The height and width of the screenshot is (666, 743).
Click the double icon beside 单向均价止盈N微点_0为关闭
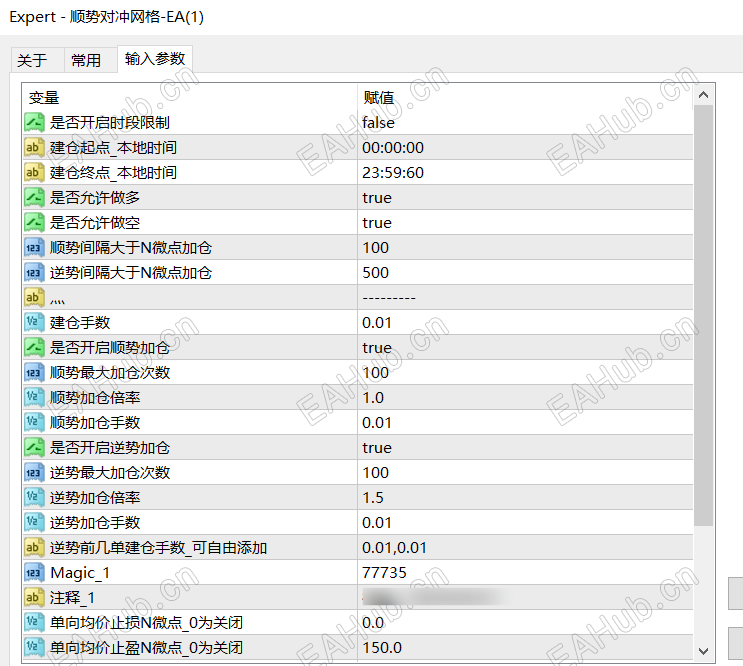(x=34, y=648)
